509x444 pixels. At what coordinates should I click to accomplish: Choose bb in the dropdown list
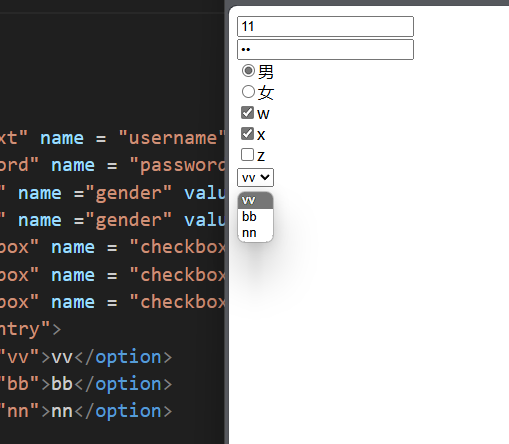tap(255, 217)
